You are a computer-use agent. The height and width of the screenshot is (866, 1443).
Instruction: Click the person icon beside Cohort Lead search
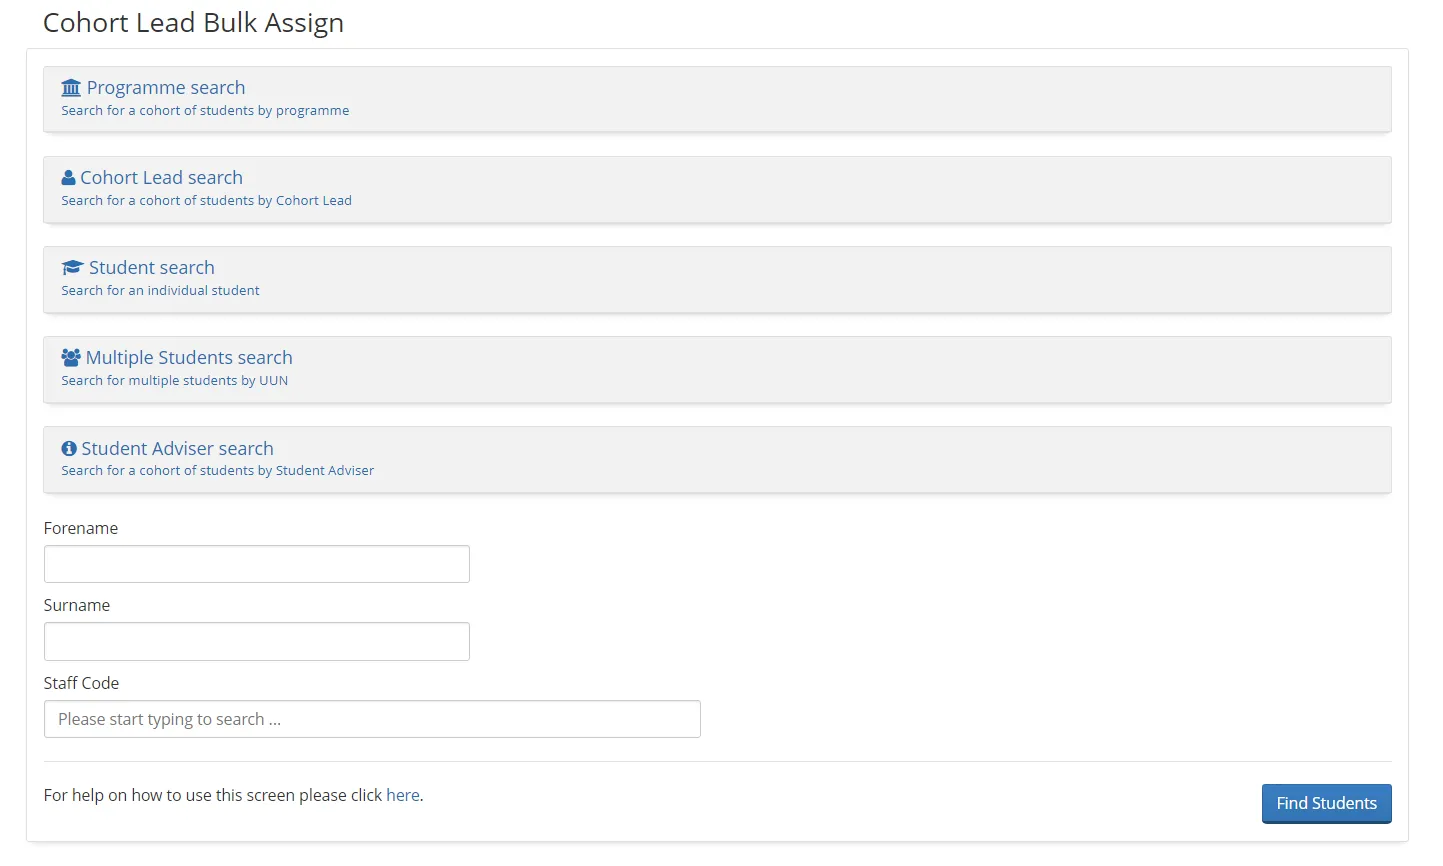[x=68, y=176]
